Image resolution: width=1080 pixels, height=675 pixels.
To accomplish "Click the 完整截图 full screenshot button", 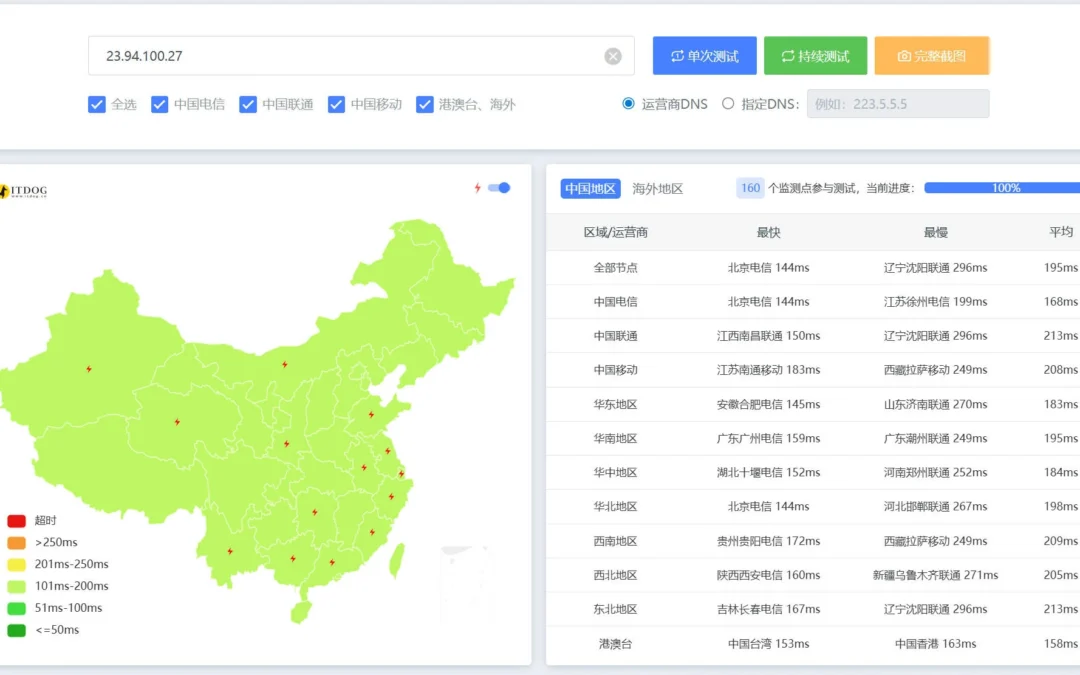I will point(932,56).
